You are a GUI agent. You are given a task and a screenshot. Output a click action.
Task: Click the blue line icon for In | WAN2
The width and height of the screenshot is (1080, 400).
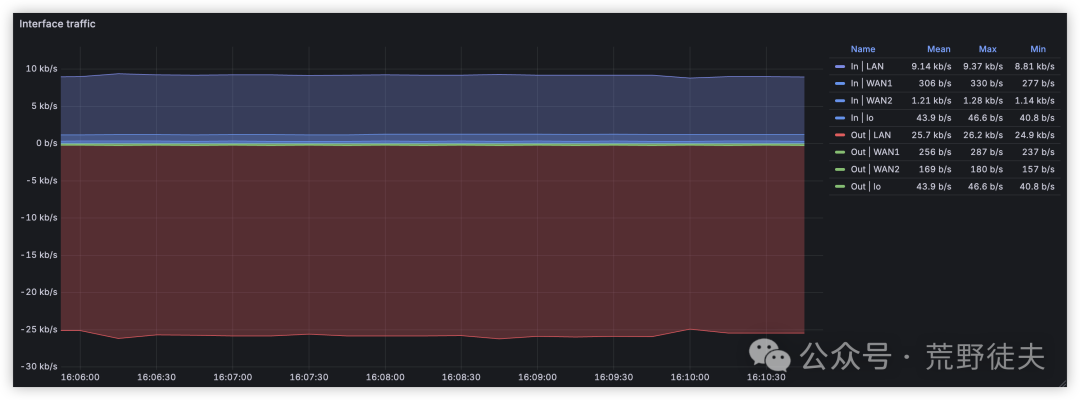pos(840,101)
